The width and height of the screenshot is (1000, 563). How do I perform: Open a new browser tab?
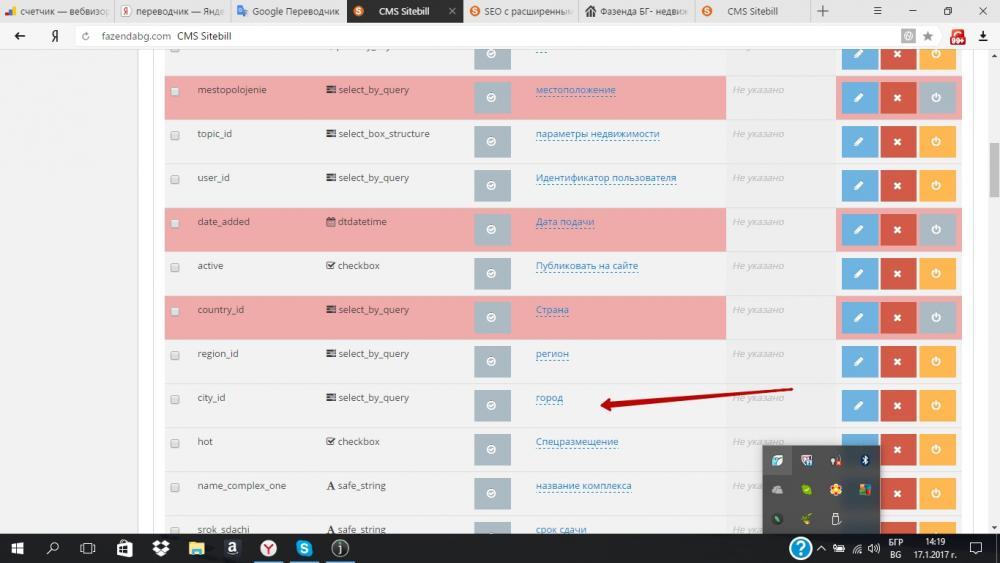822,11
